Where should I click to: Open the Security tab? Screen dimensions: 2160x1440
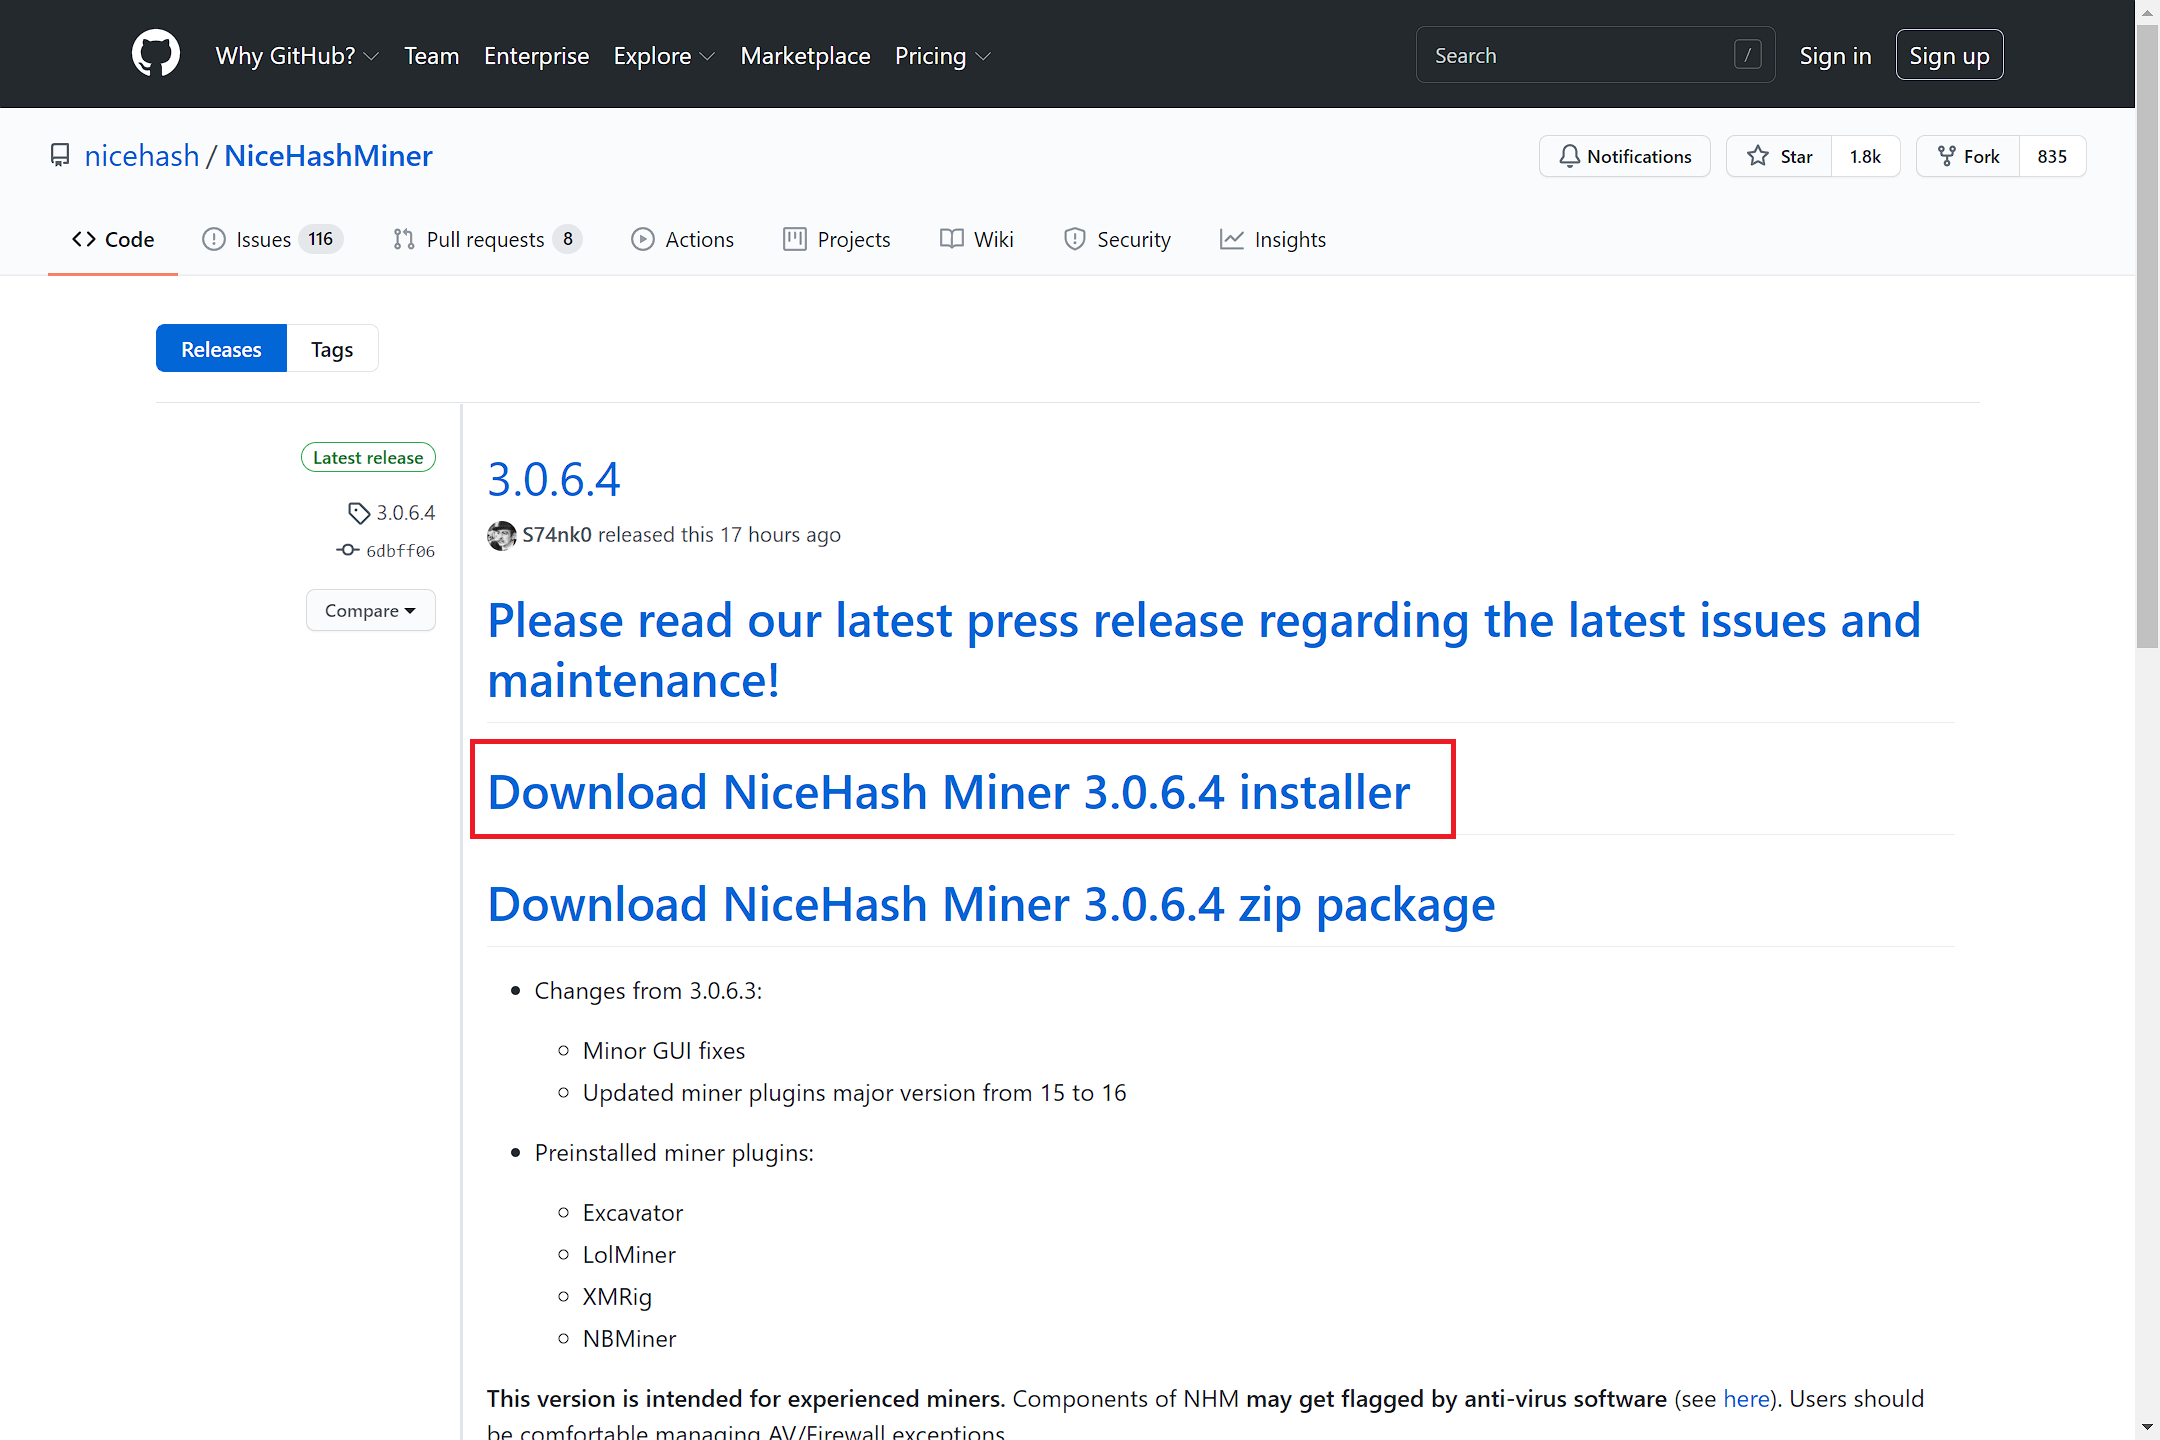(1117, 239)
